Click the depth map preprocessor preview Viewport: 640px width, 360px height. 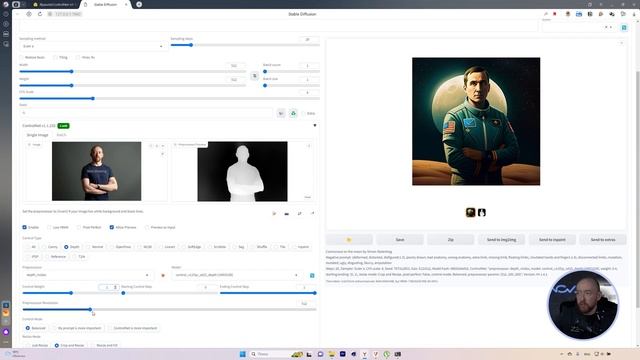point(242,171)
